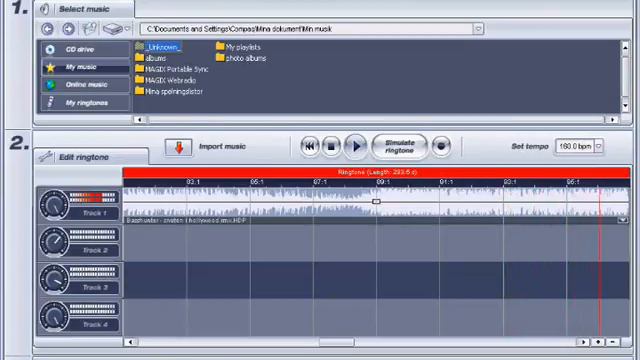Open the tempo dropdown arrow
The width and height of the screenshot is (640, 360).
599,146
